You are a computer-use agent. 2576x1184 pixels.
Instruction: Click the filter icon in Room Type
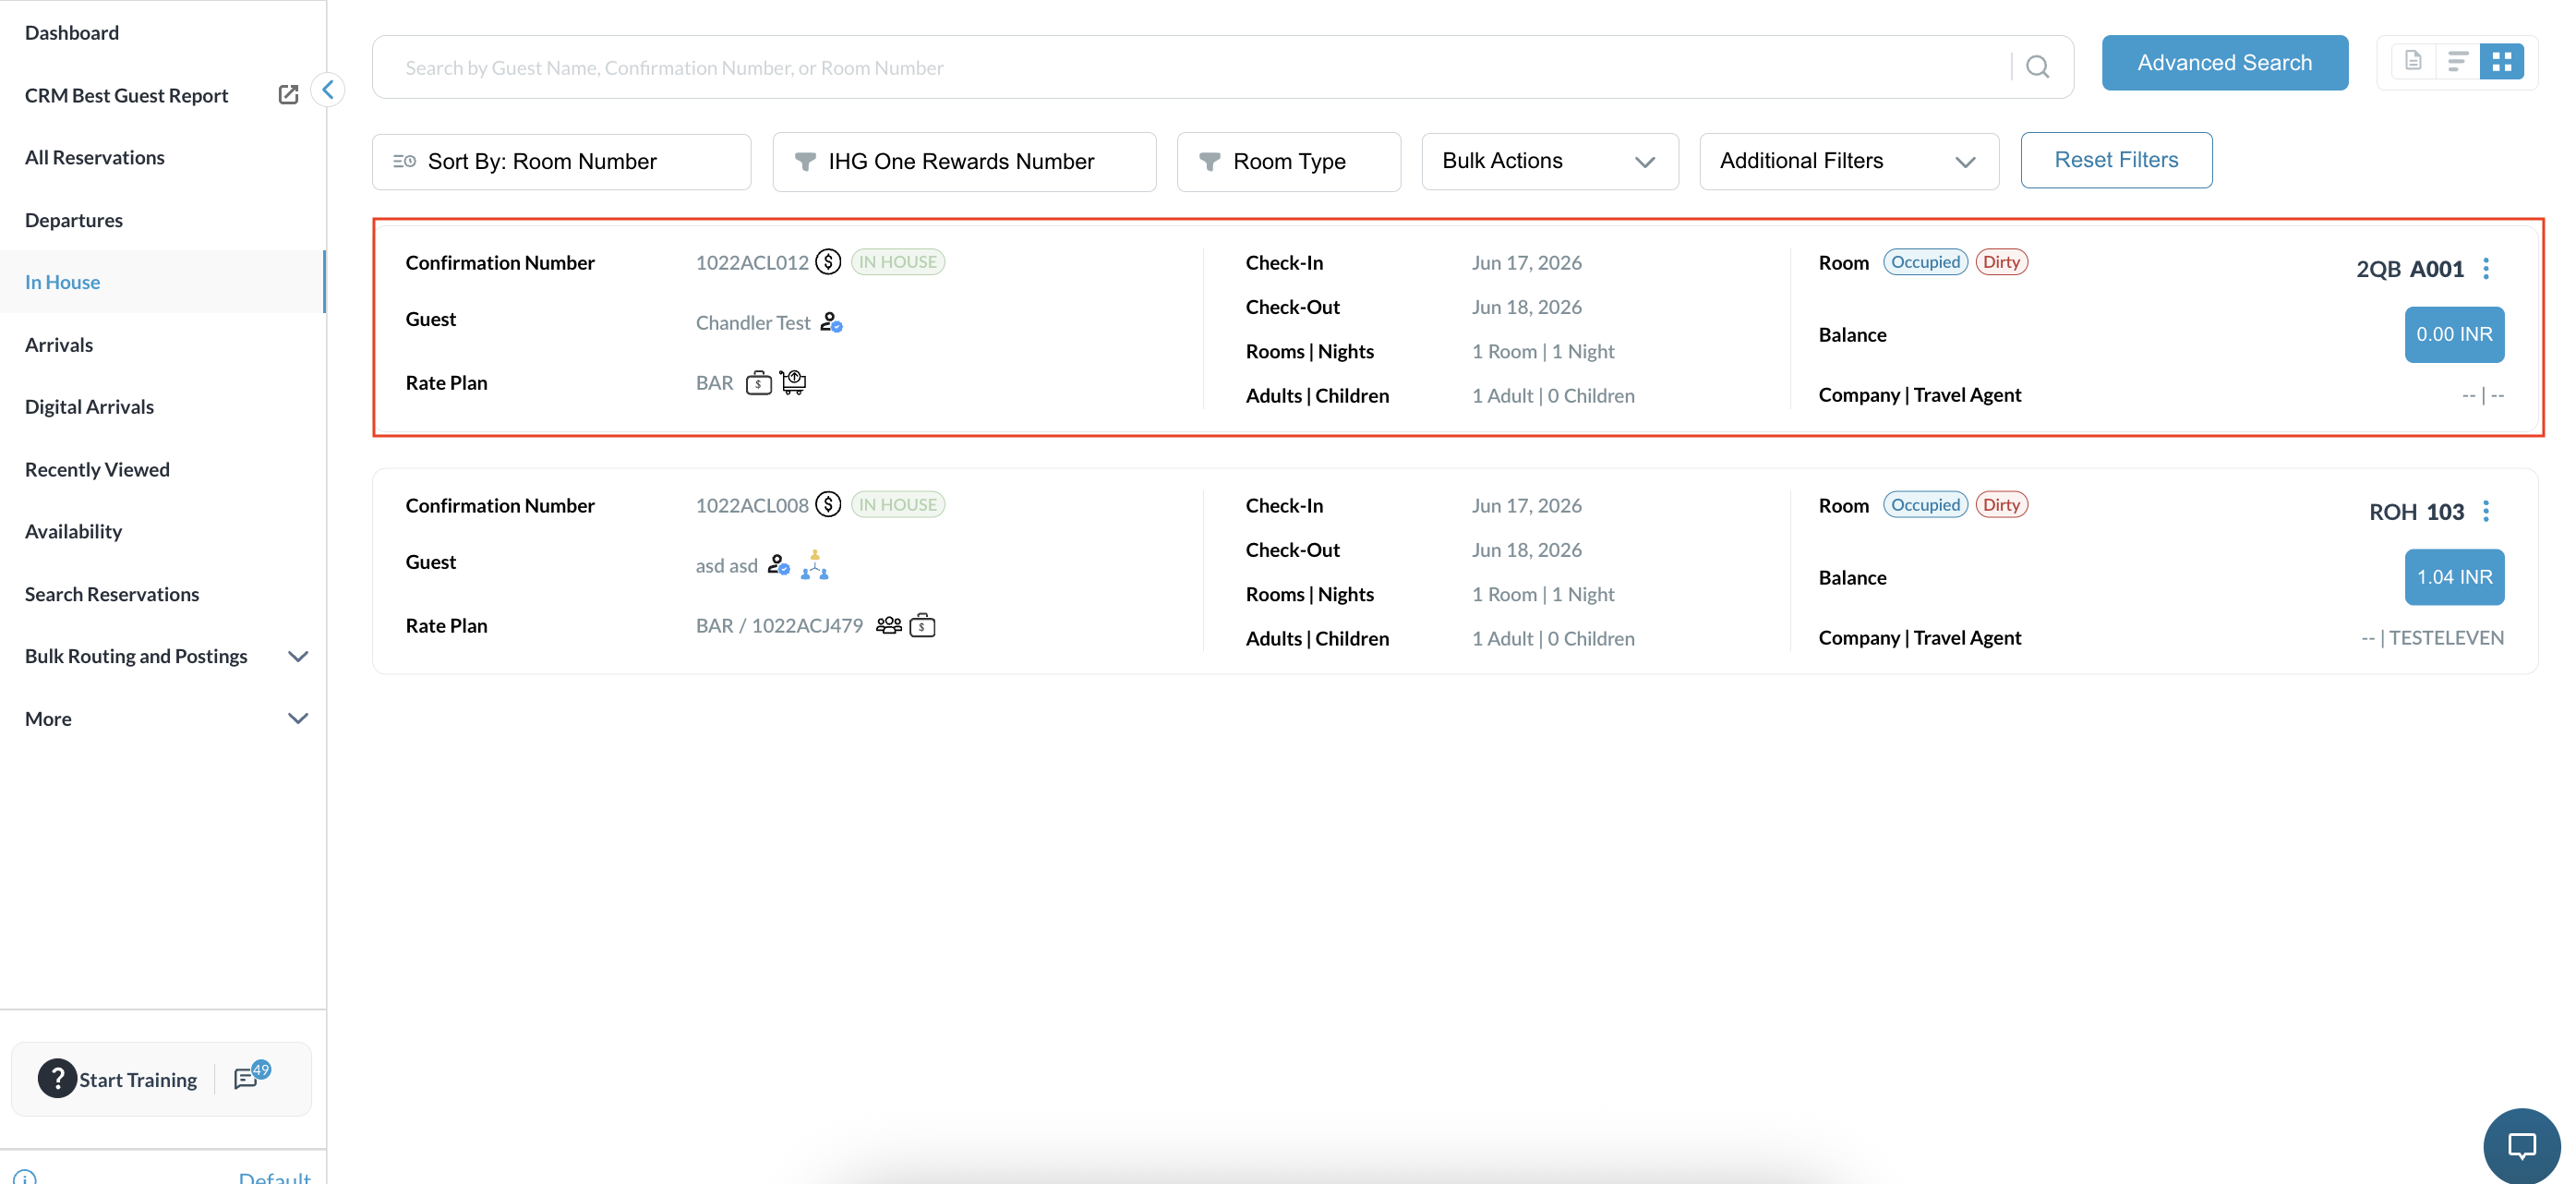[x=1209, y=161]
